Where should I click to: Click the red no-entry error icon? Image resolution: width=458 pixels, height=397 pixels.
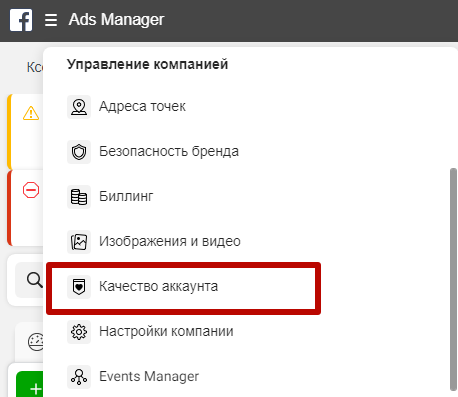[x=31, y=190]
